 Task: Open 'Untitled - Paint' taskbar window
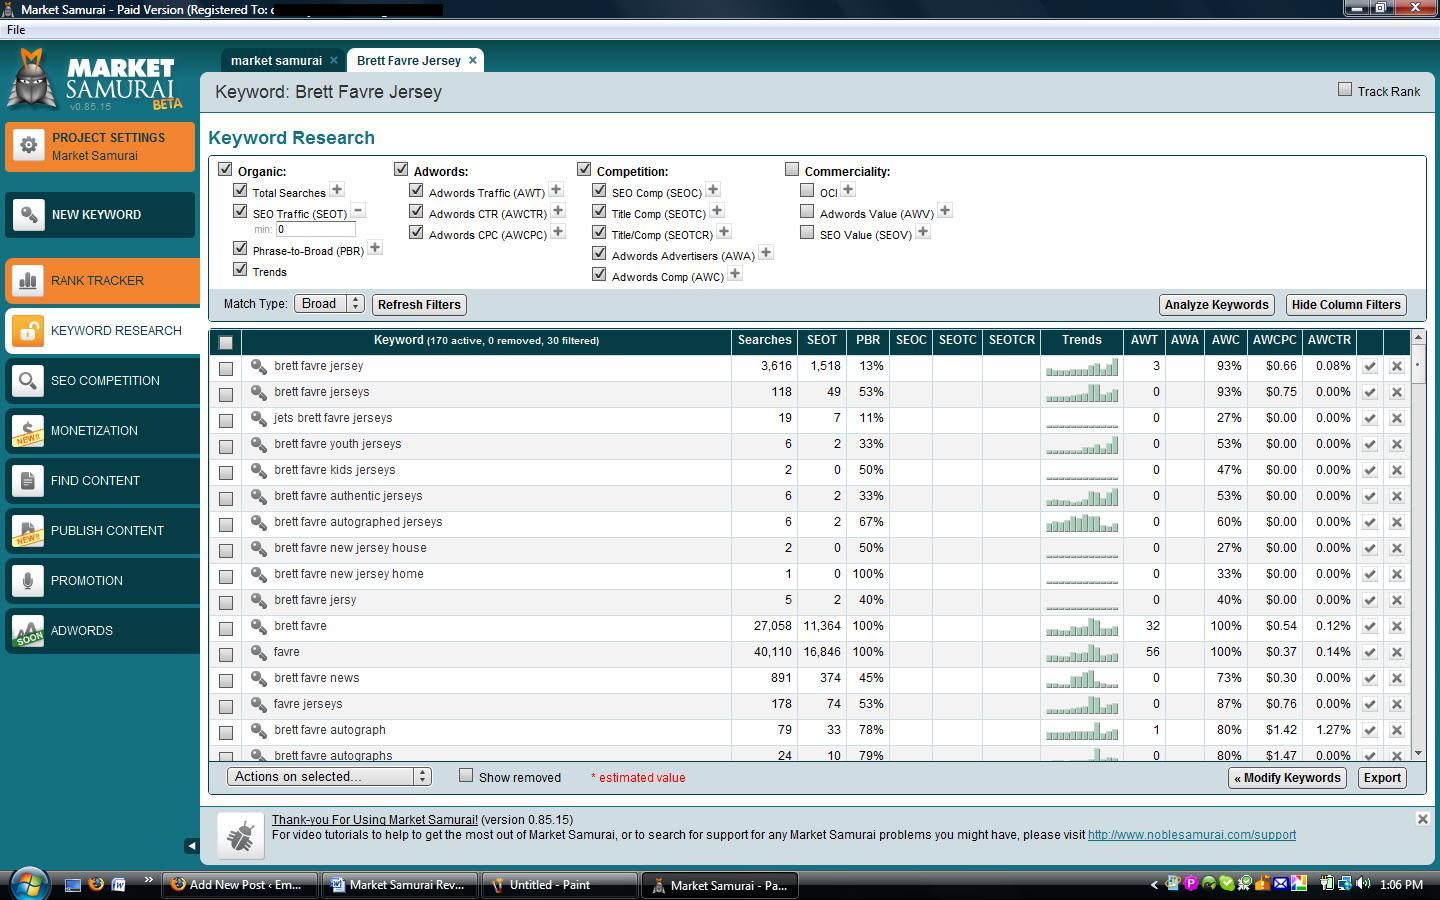tap(559, 885)
